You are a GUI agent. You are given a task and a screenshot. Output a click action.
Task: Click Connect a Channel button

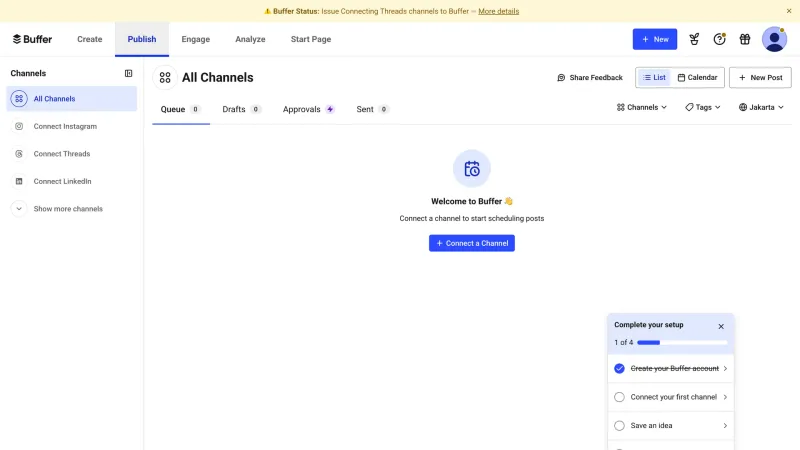click(x=472, y=243)
